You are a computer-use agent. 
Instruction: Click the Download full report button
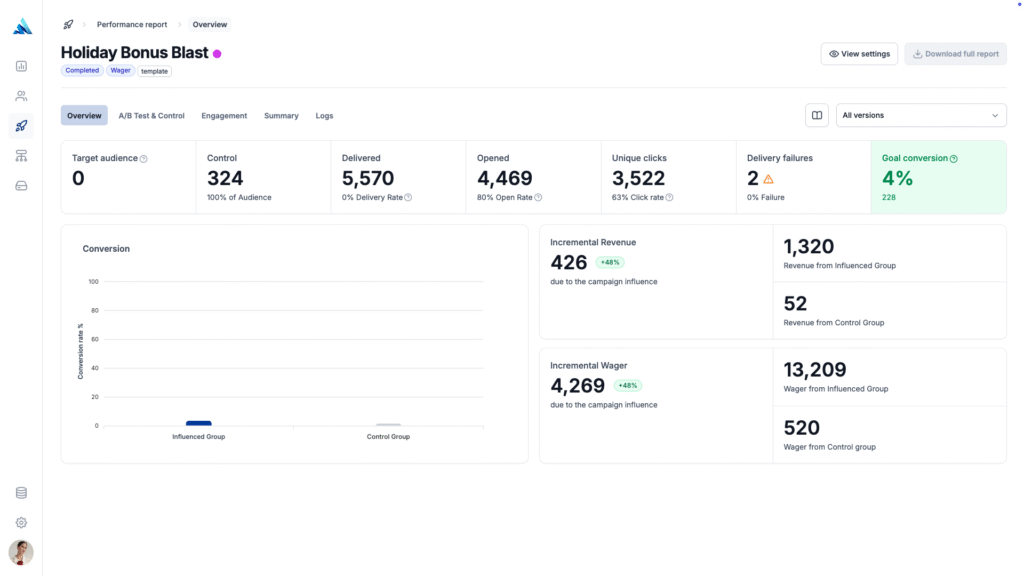[955, 54]
